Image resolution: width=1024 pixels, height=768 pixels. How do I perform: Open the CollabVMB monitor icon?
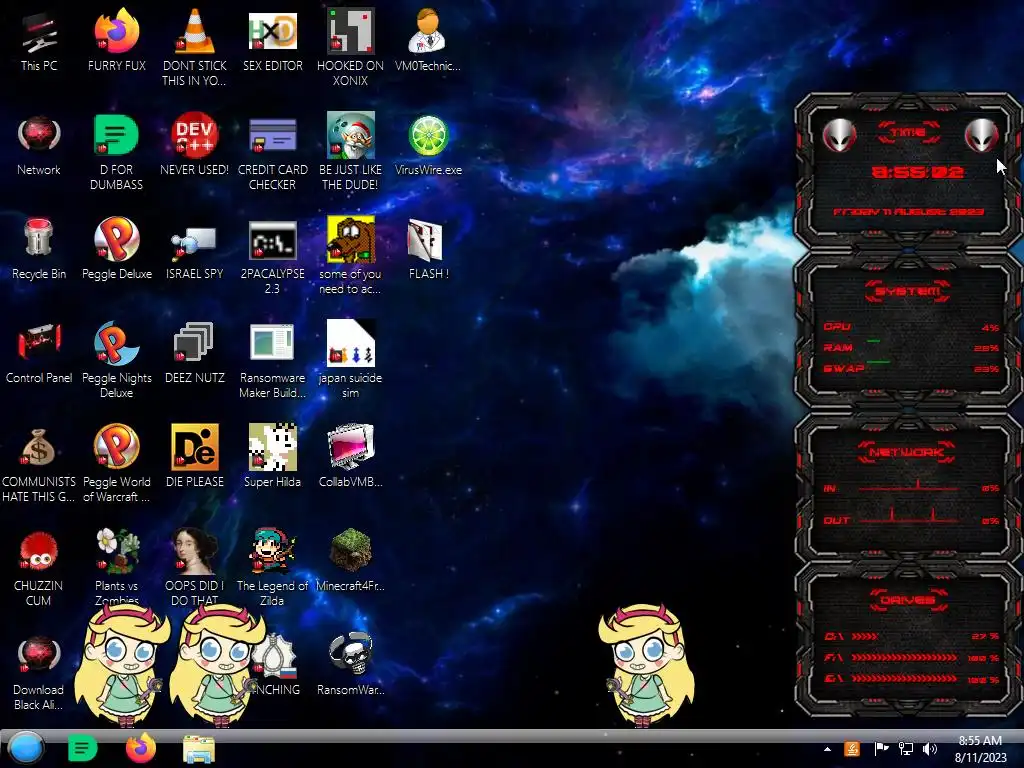350,456
